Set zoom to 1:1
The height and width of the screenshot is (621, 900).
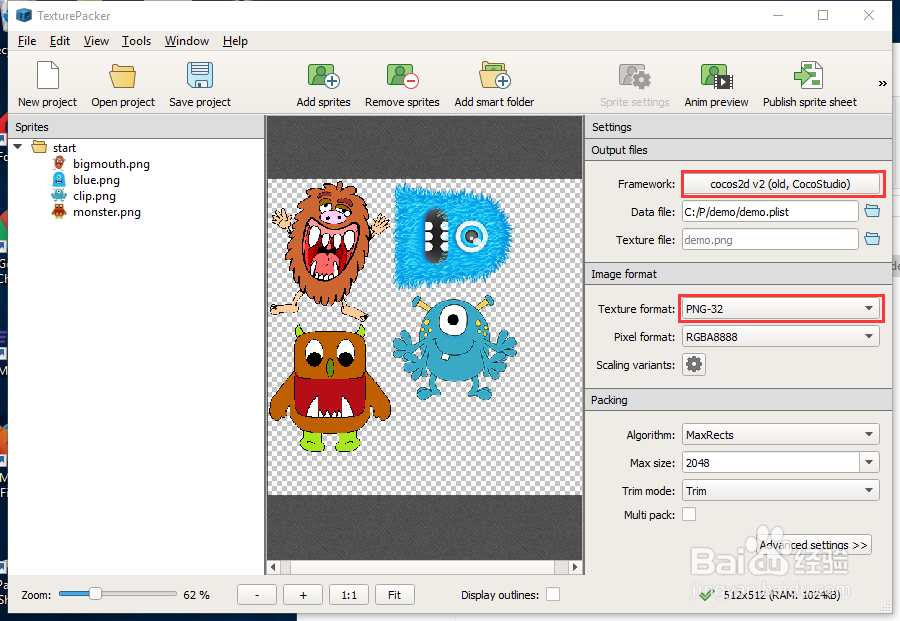tap(348, 595)
